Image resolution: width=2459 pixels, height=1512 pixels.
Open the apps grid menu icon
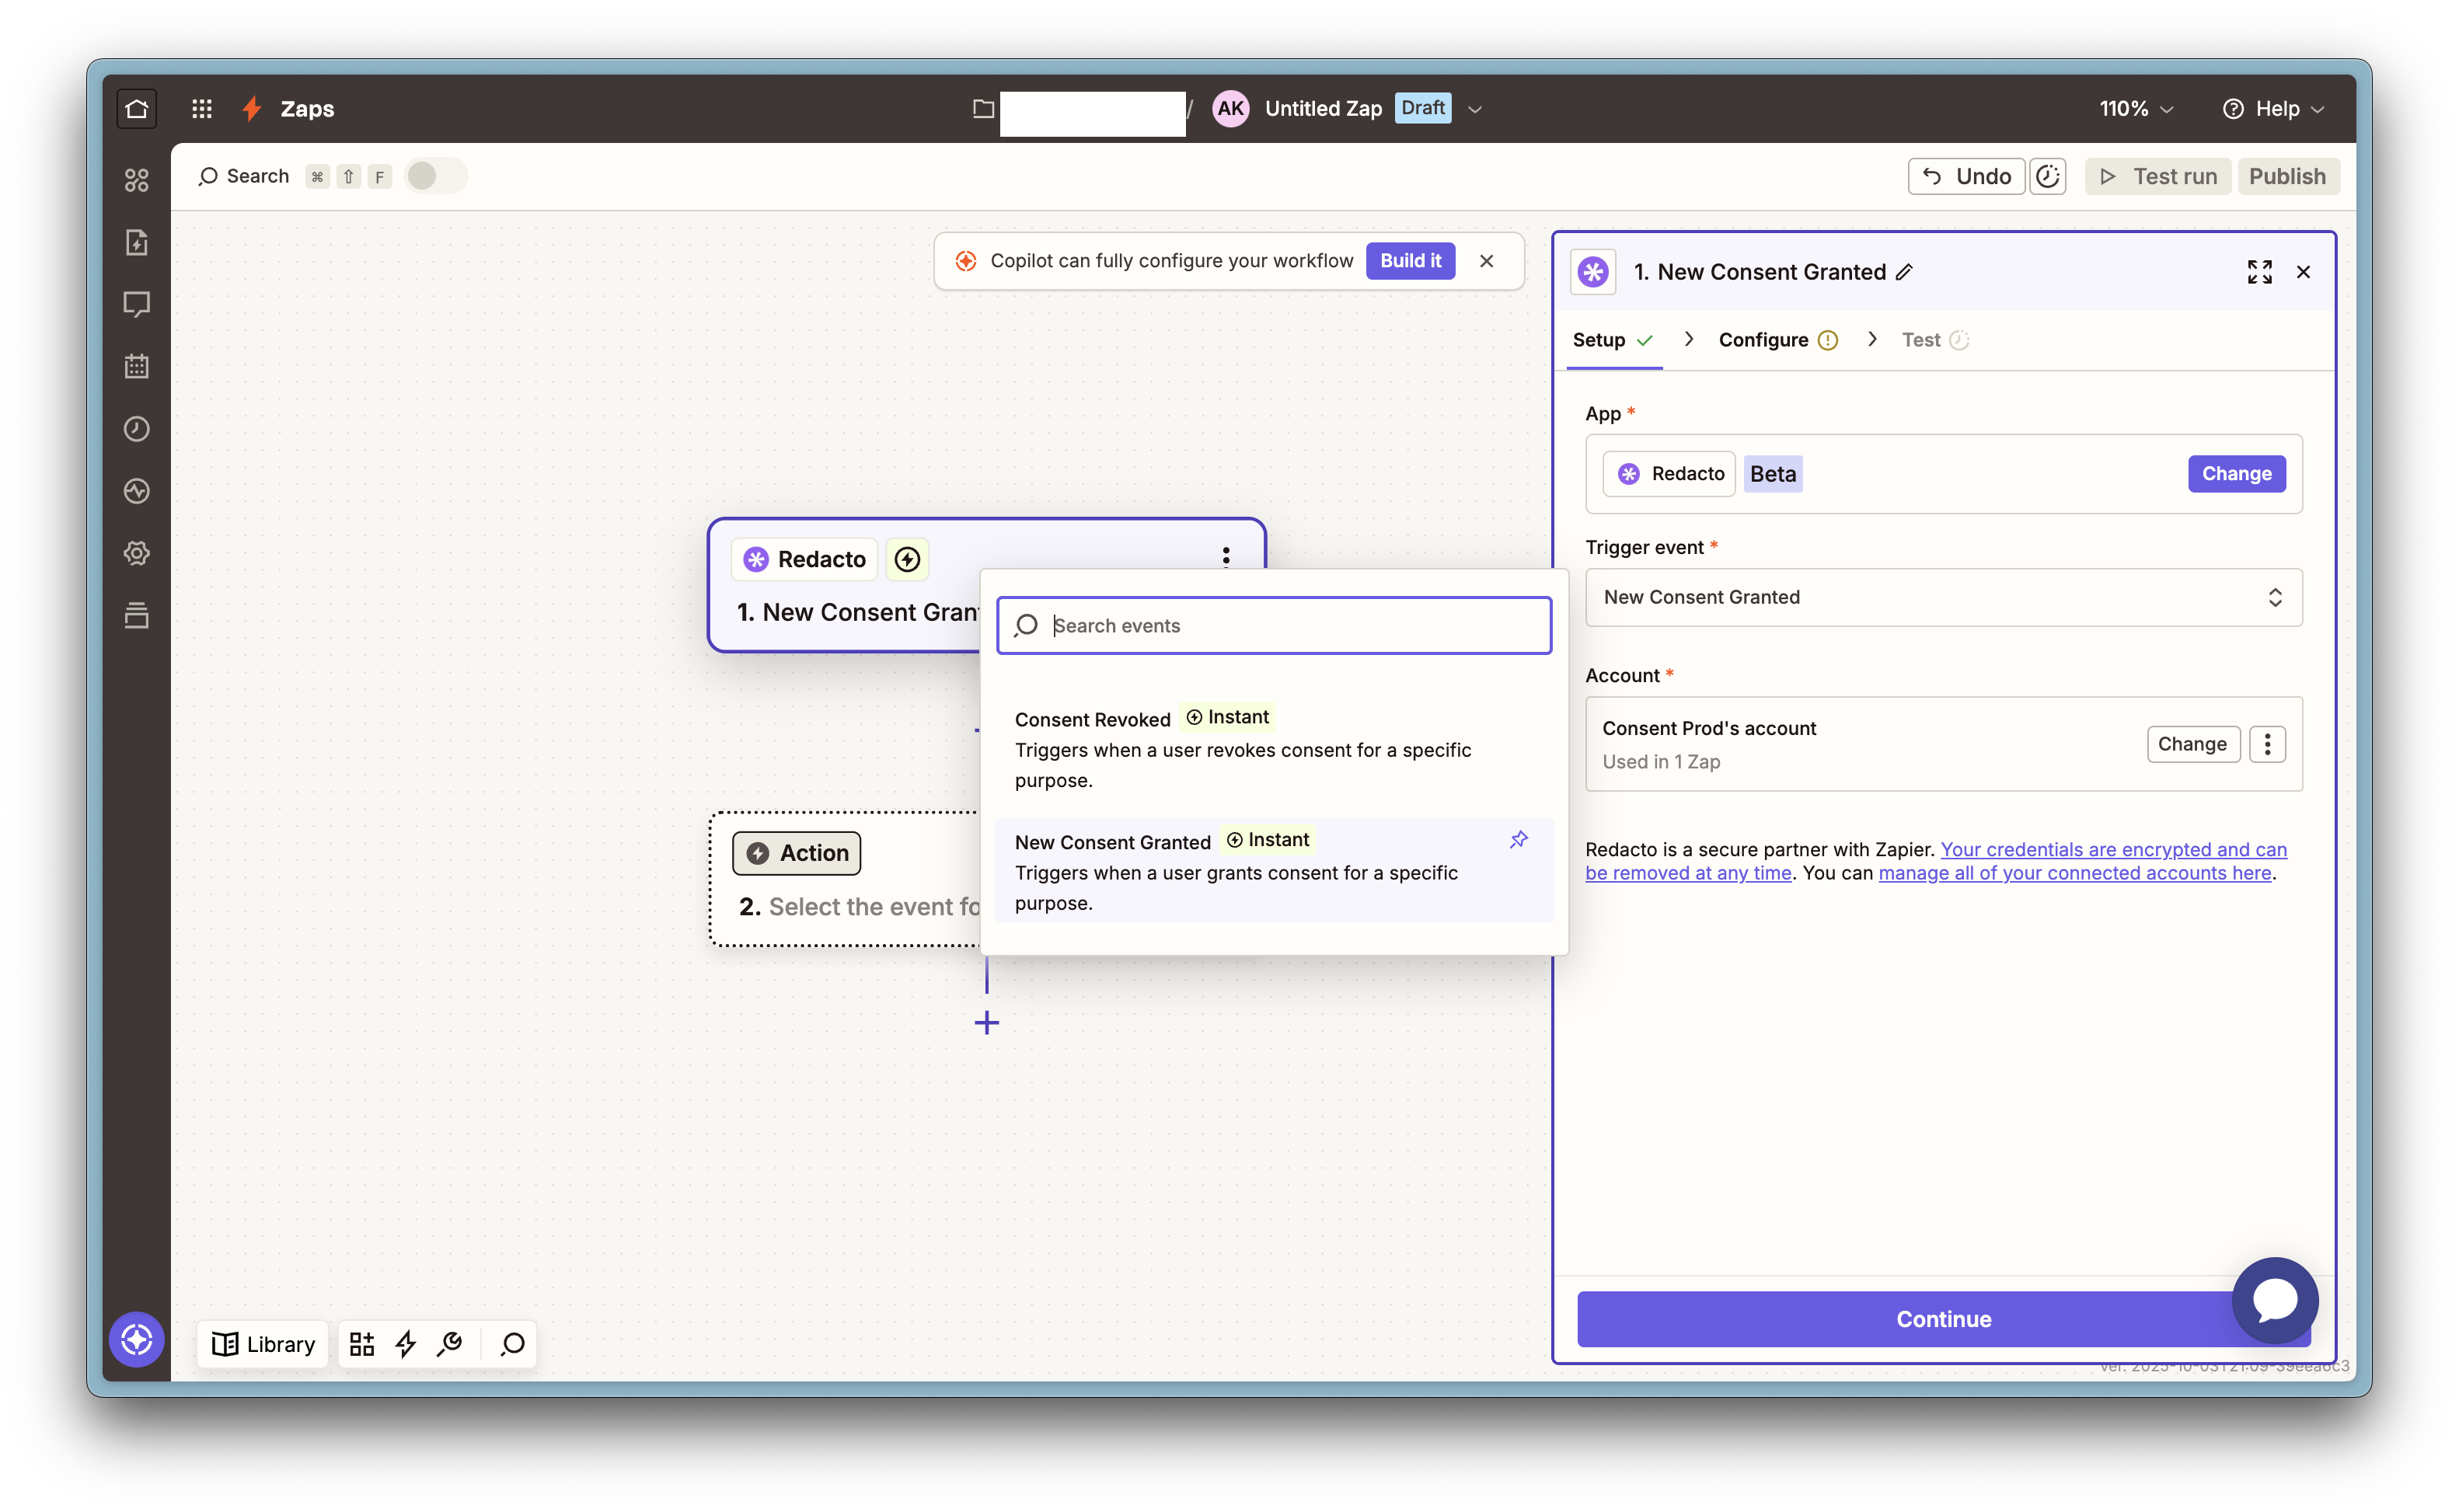(x=202, y=108)
